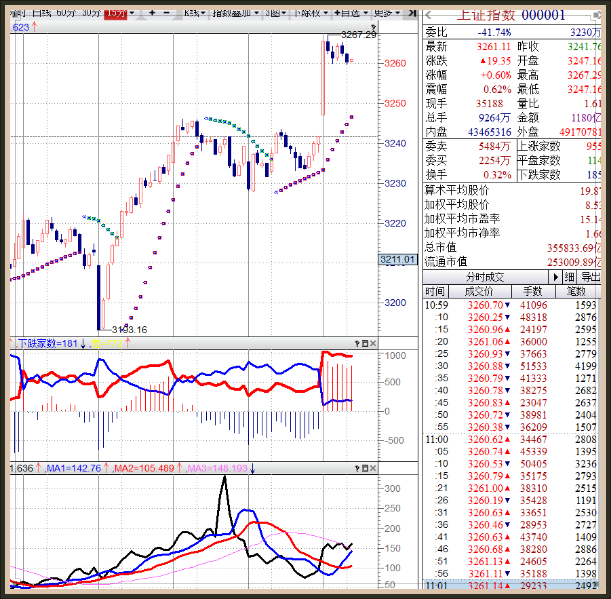This screenshot has height=599, width=611.
Task: Click the 3193.16 low price label
Action: tap(129, 330)
